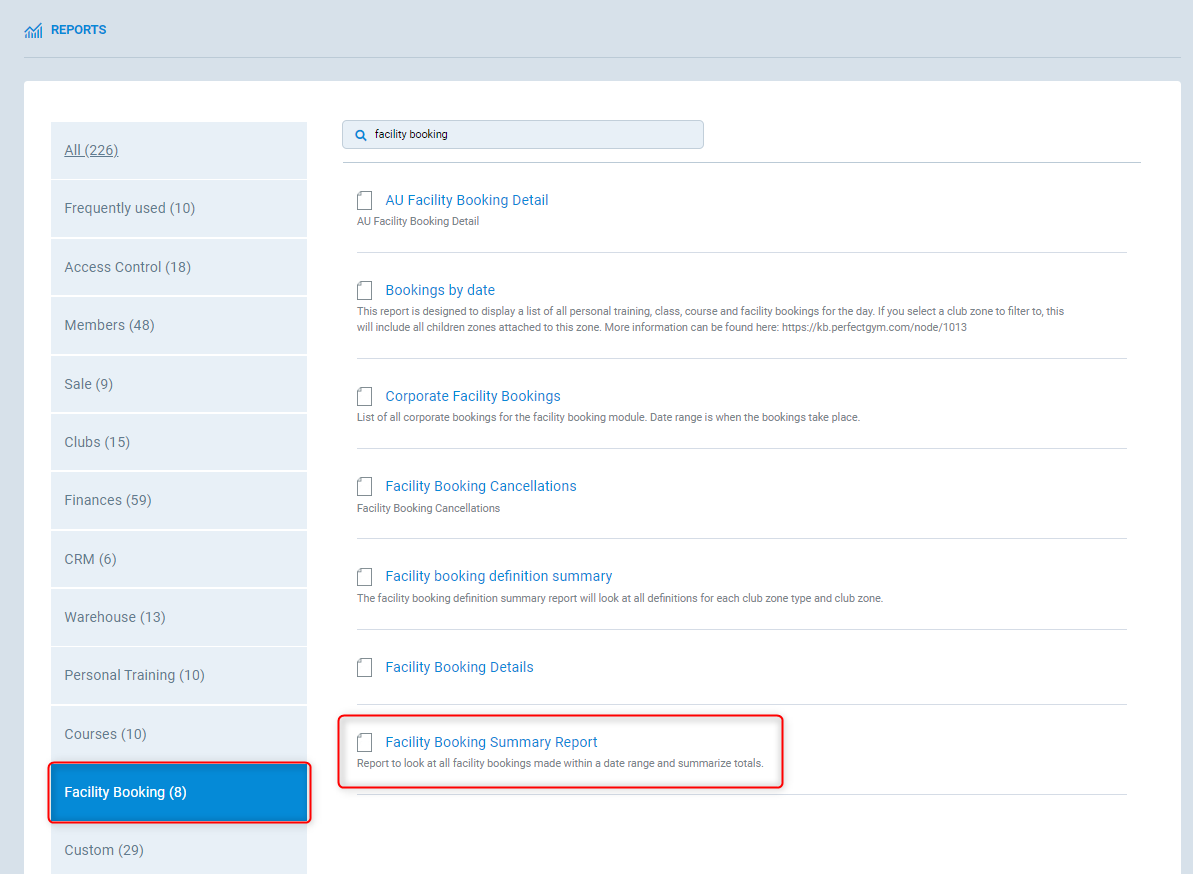This screenshot has height=874, width=1193.
Task: Open Facility Booking Summary Report link
Action: point(491,742)
